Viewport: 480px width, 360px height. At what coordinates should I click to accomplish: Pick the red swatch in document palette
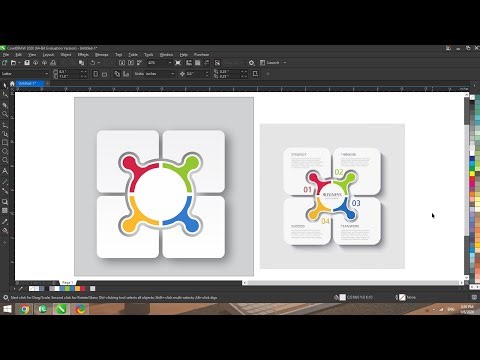(83, 289)
